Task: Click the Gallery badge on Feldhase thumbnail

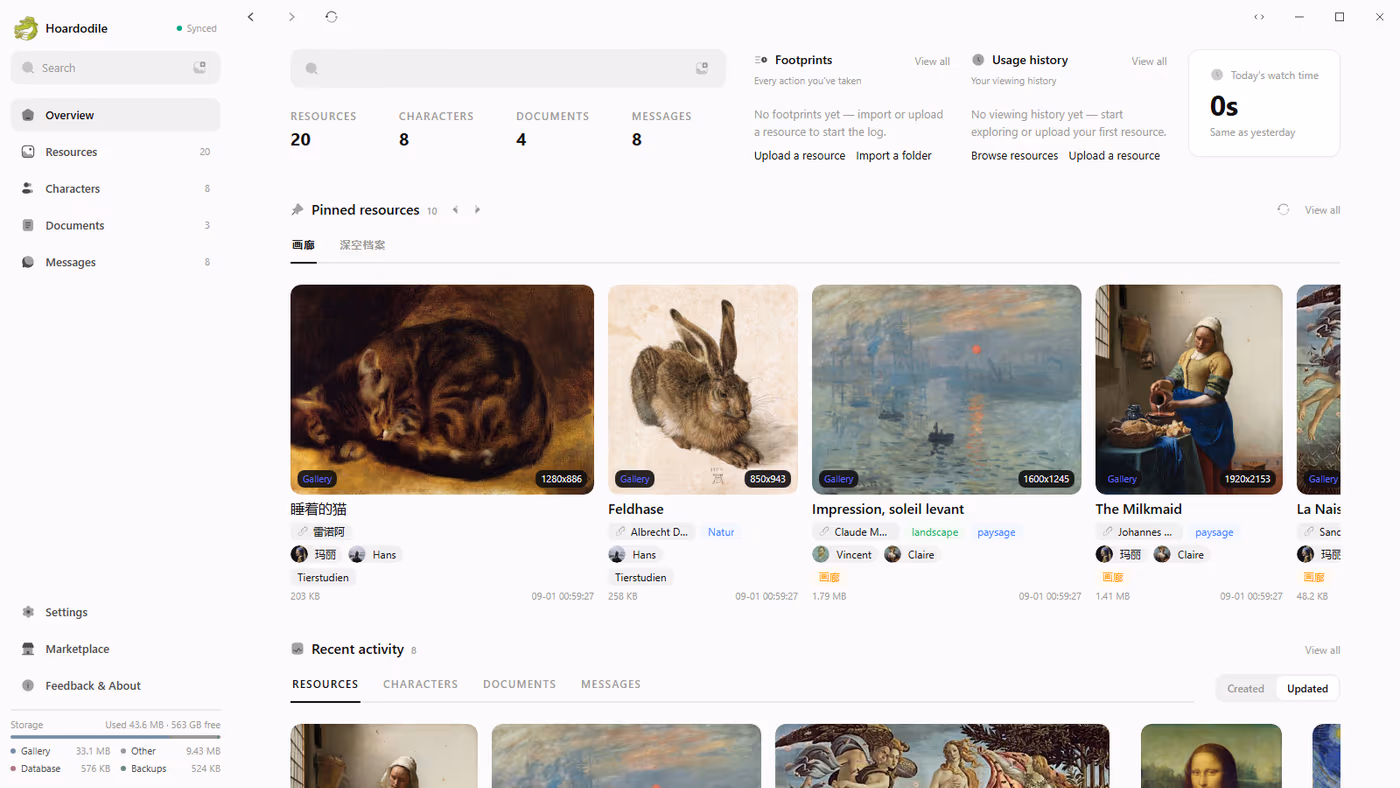Action: [635, 479]
